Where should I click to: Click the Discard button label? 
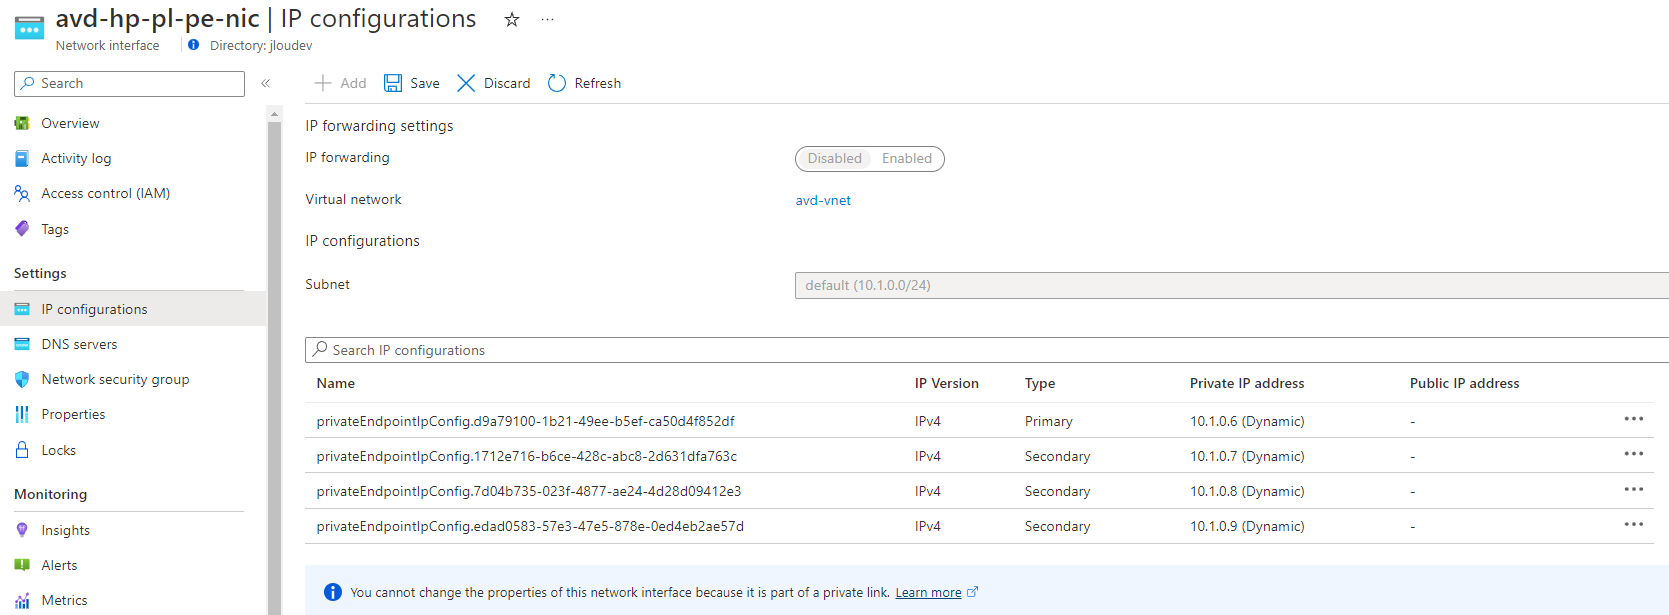tap(507, 83)
